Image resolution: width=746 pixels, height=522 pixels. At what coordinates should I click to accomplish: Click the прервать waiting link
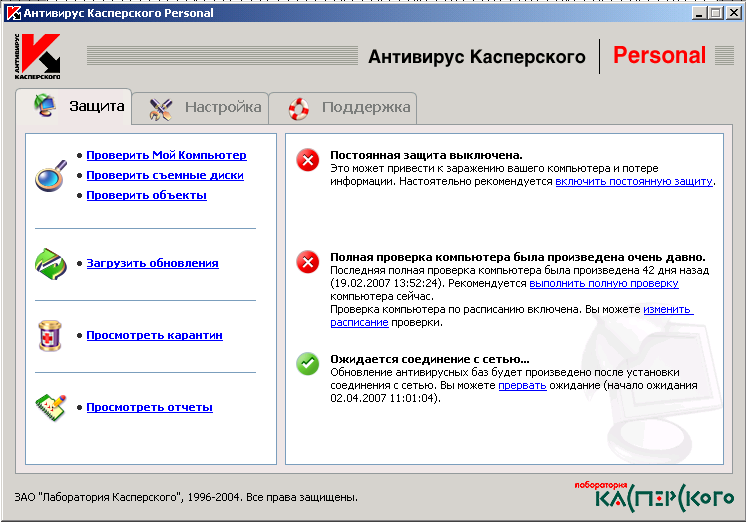[x=522, y=385]
